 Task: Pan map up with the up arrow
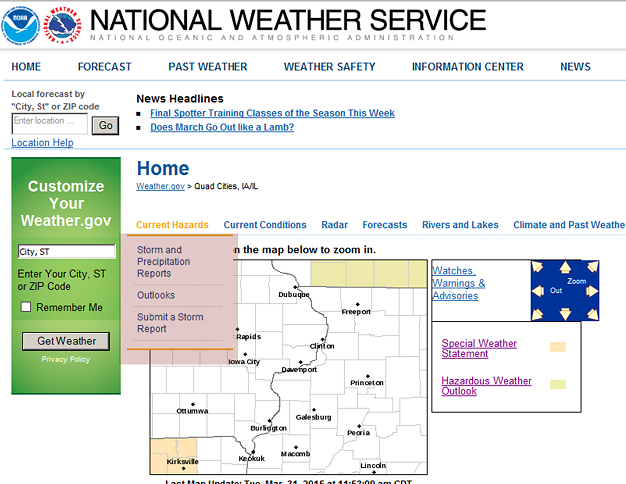pyautogui.click(x=565, y=267)
